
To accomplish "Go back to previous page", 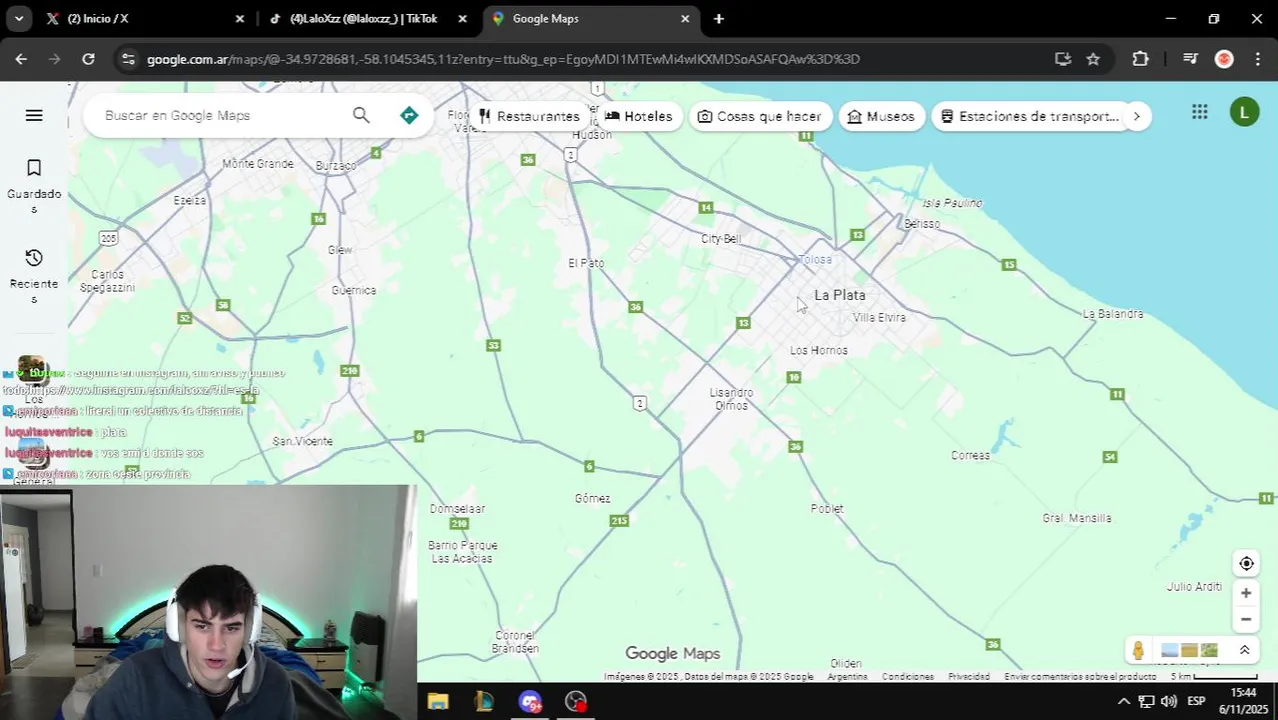I will coord(21,59).
